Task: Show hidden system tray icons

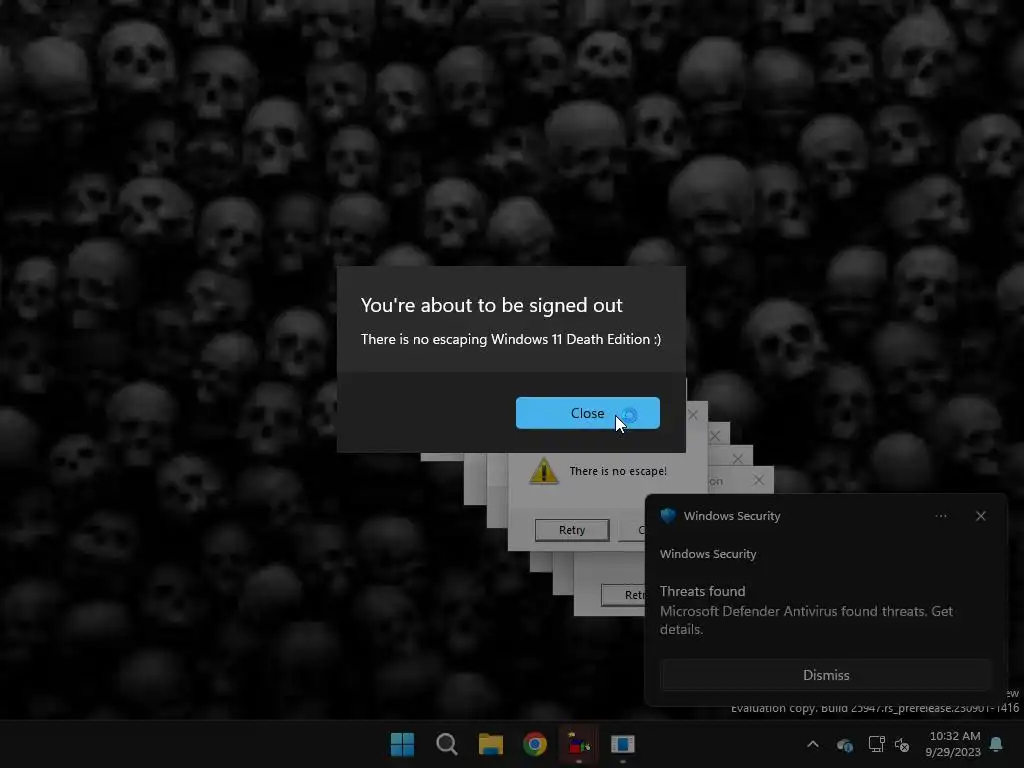Action: 812,744
